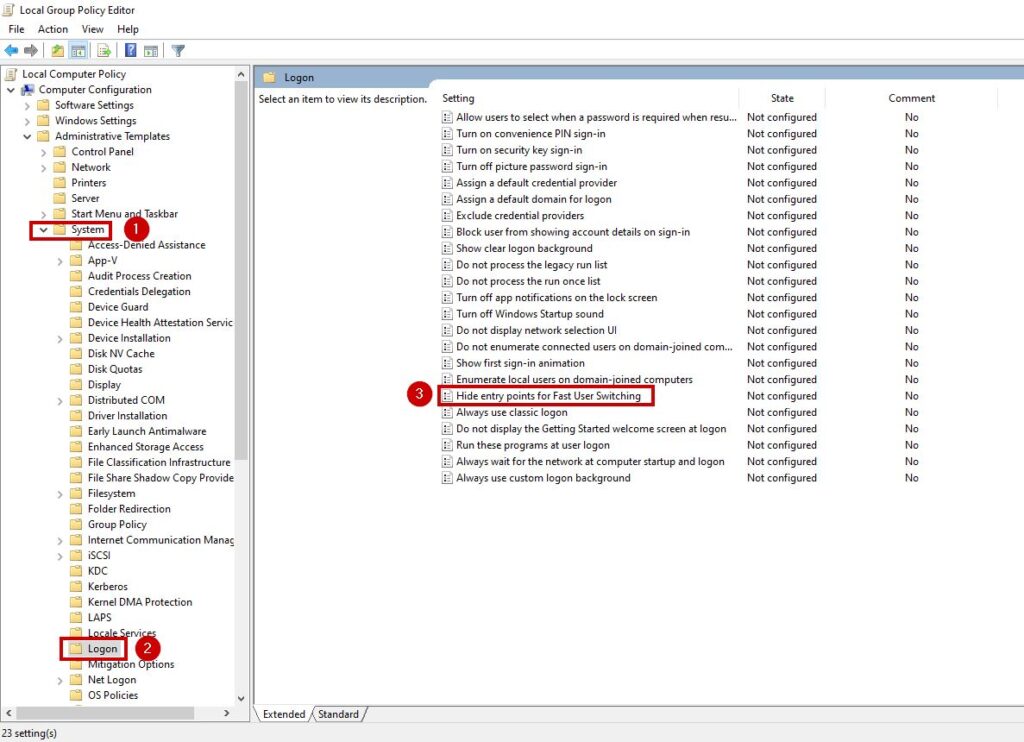1024x742 pixels.
Task: Click the tree pane vertical scrollbar thumb
Action: [241, 271]
